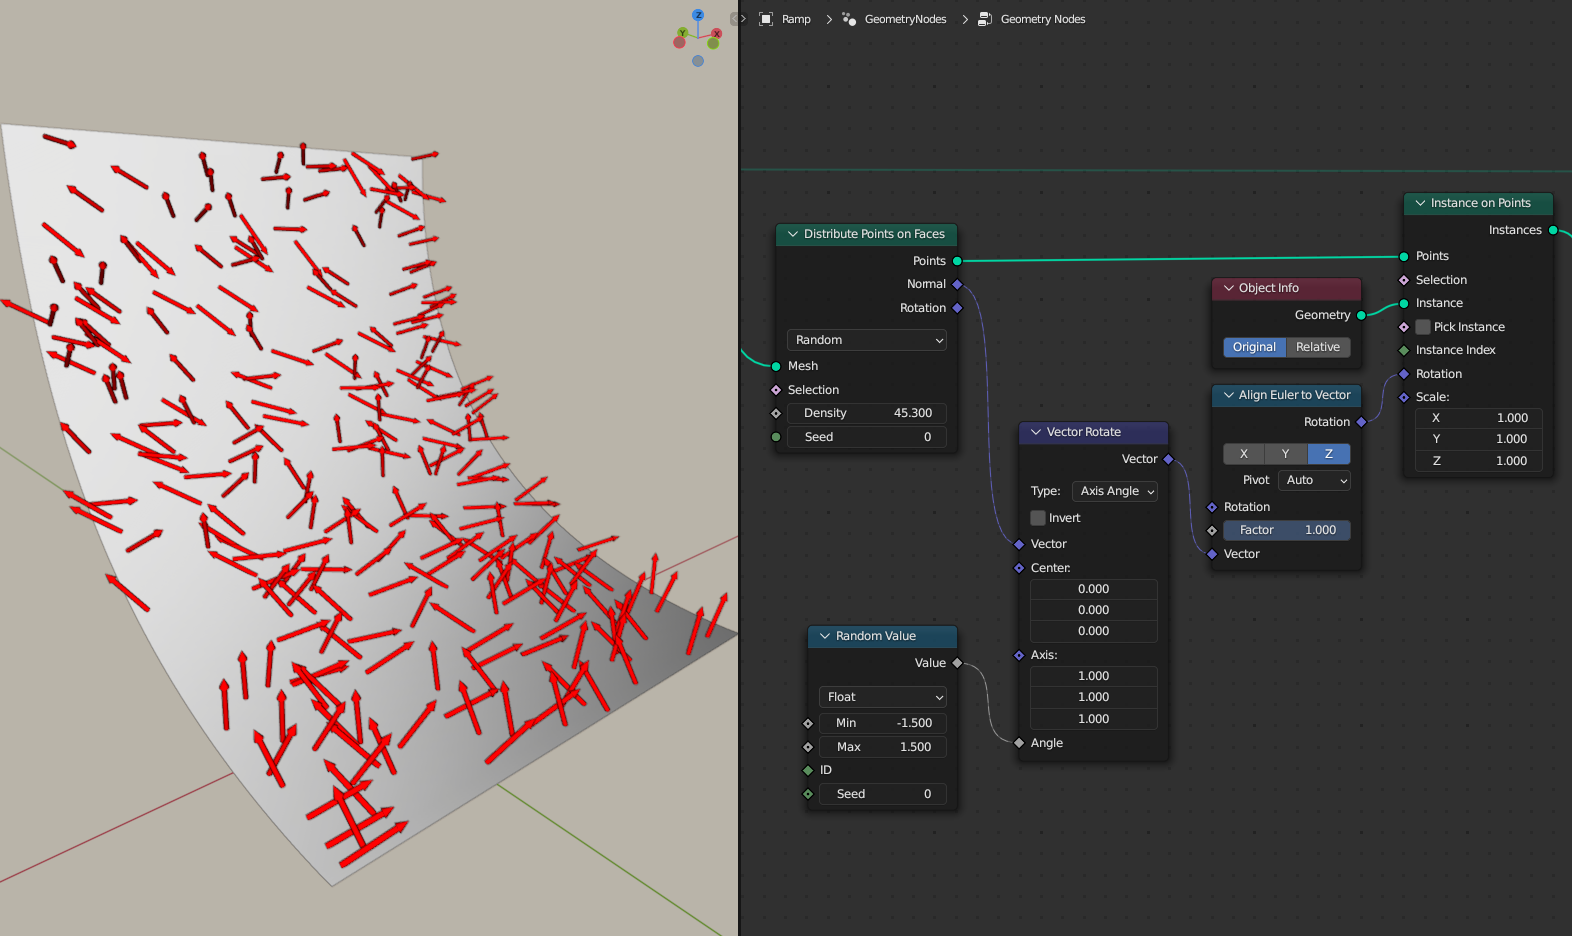Image resolution: width=1572 pixels, height=936 pixels.
Task: Click the green Y axis gizmo handle
Action: pyautogui.click(x=683, y=33)
